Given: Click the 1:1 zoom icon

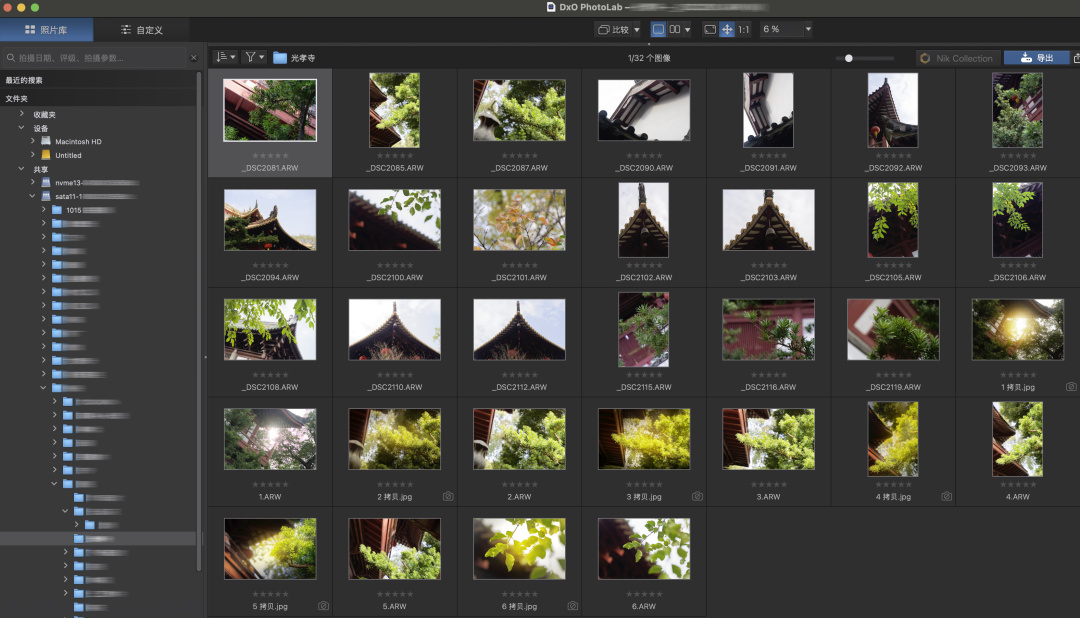Looking at the screenshot, I should tap(744, 30).
